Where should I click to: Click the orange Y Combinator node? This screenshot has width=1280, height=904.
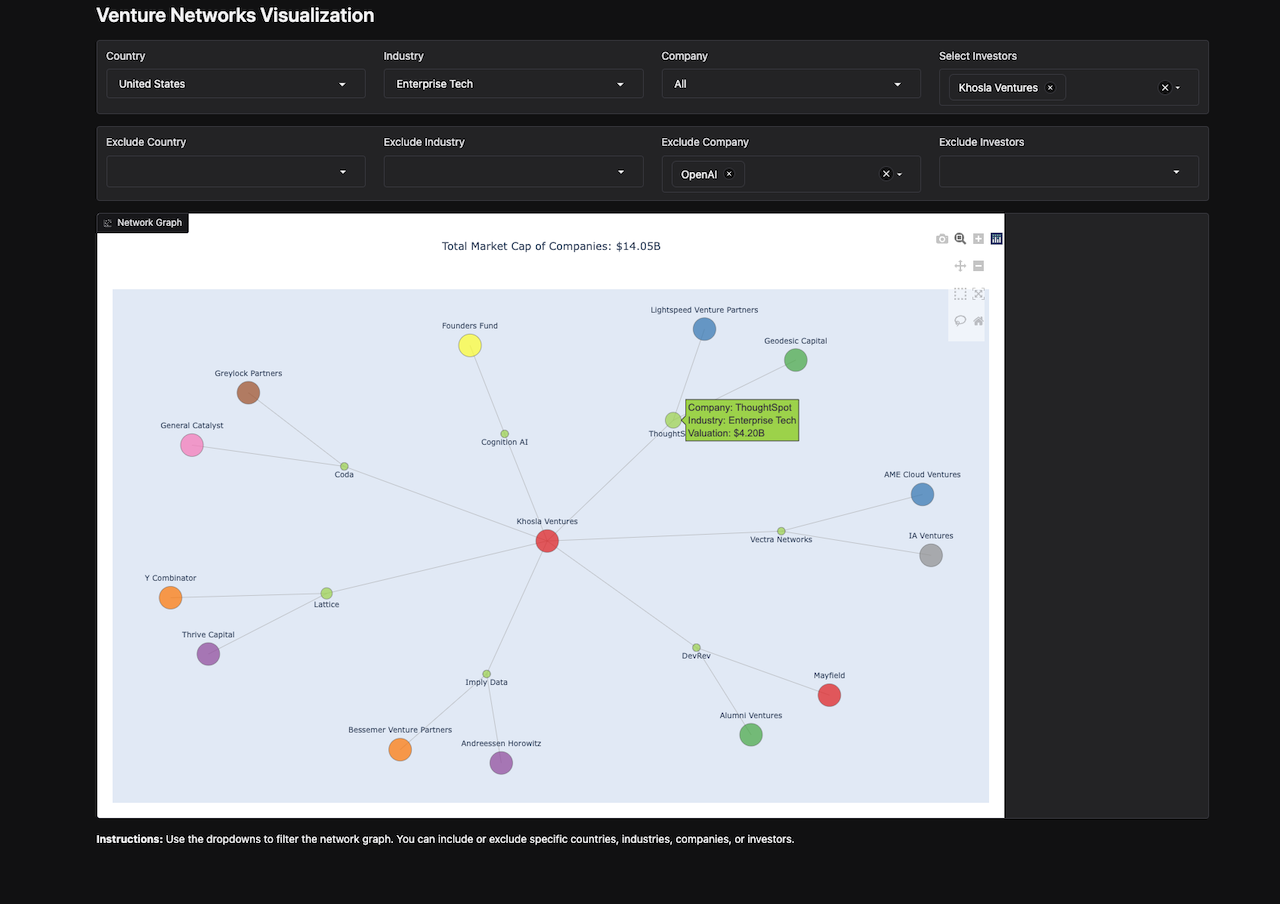coord(171,598)
